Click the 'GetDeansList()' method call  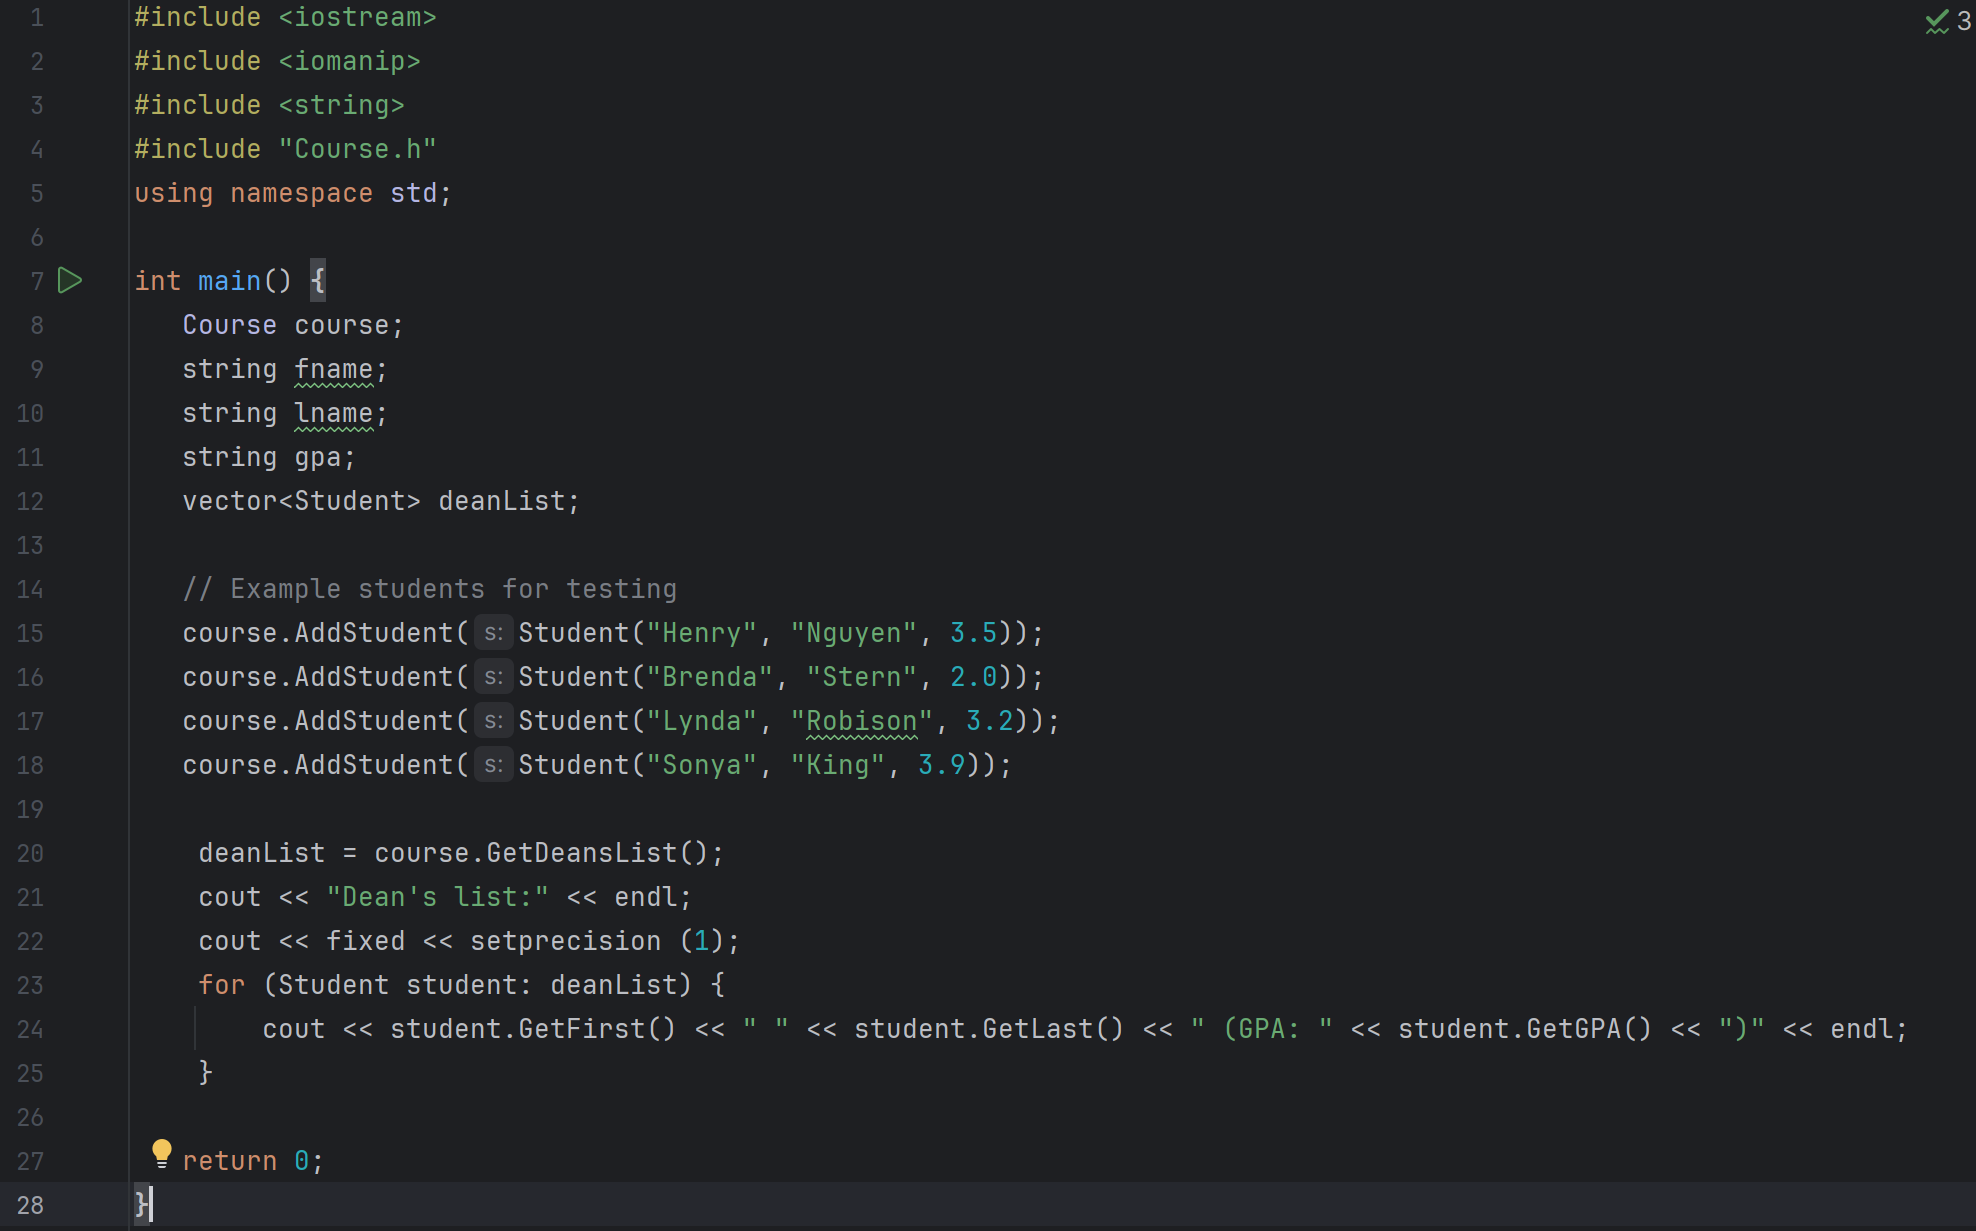pyautogui.click(x=598, y=853)
